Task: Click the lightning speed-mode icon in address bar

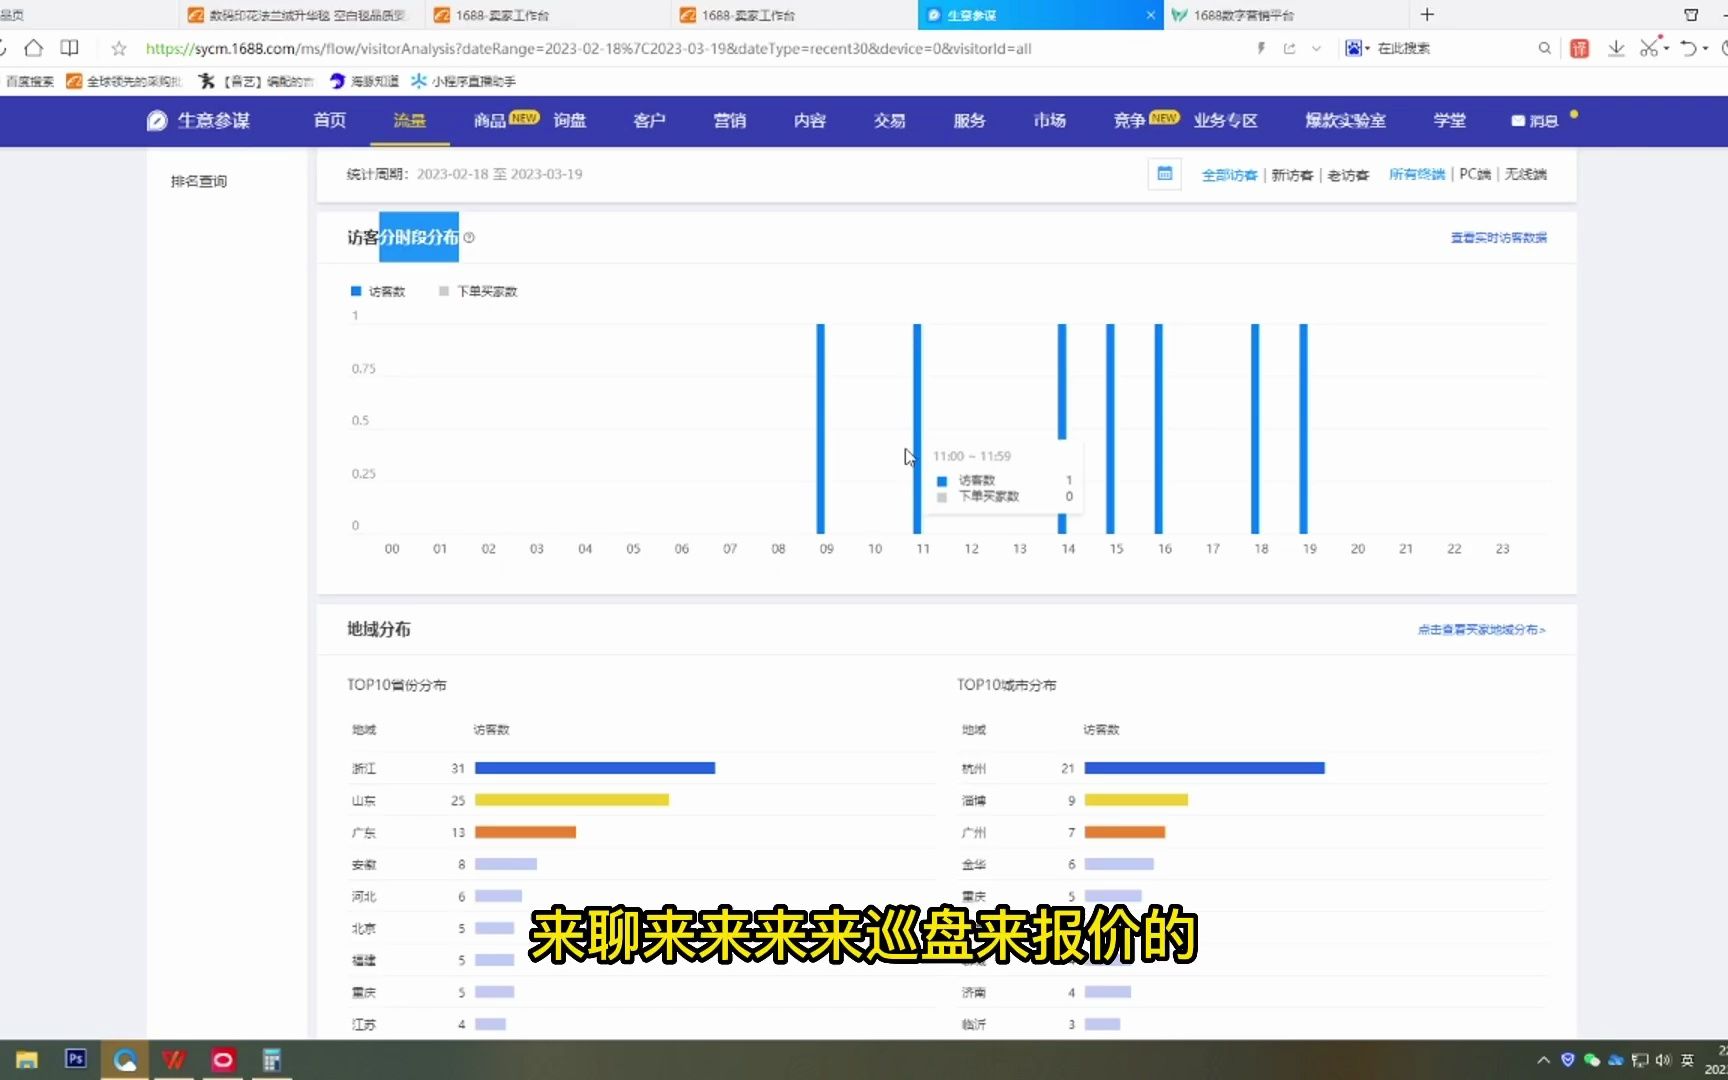Action: (1261, 48)
